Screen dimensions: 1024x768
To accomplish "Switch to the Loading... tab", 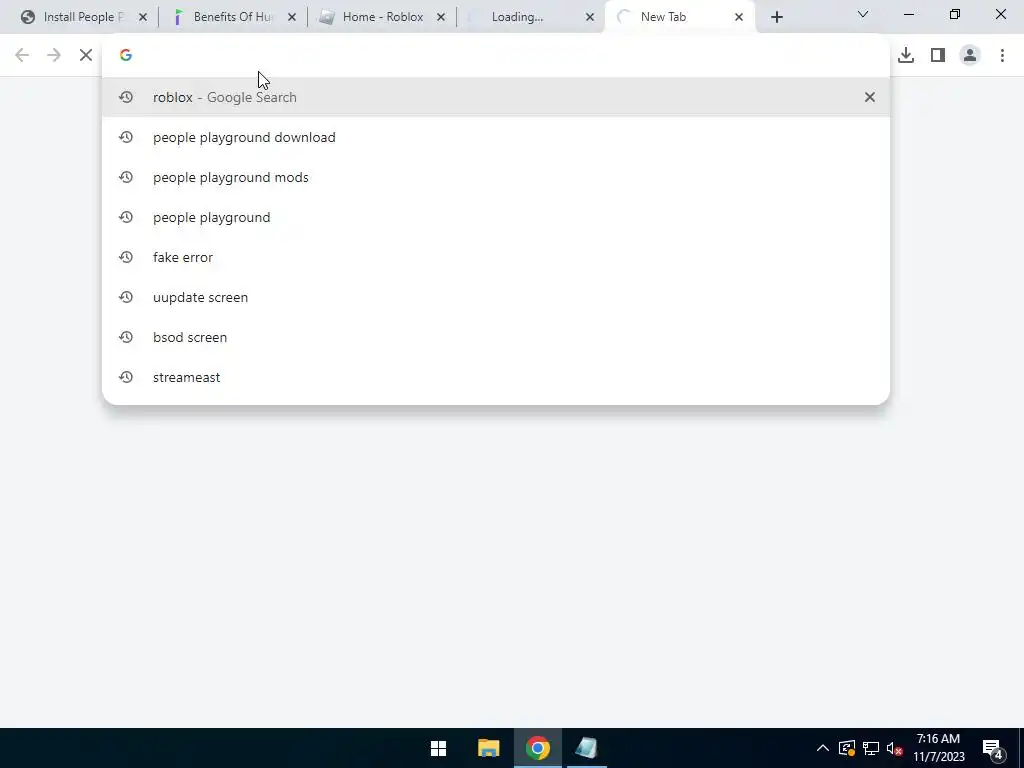I will coord(532,17).
